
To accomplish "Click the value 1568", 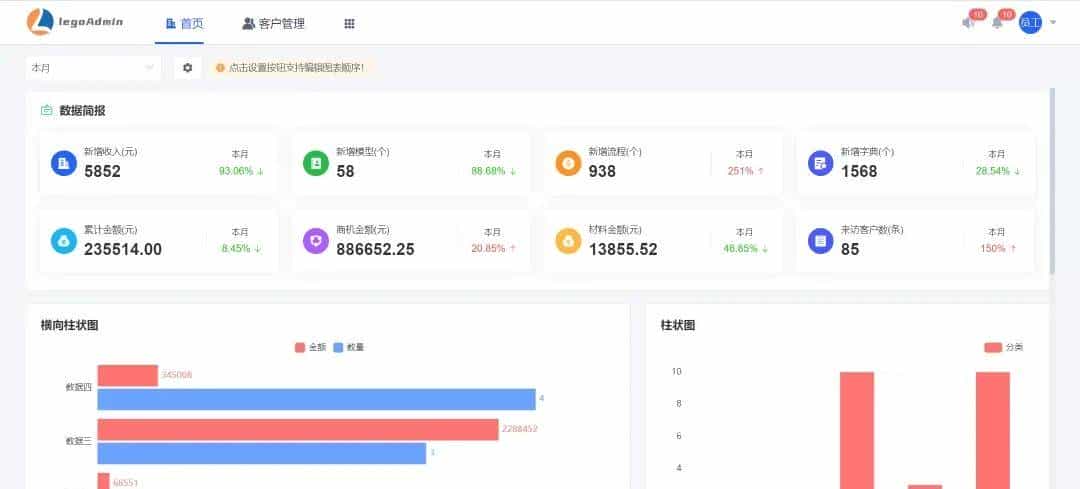I will tap(859, 171).
